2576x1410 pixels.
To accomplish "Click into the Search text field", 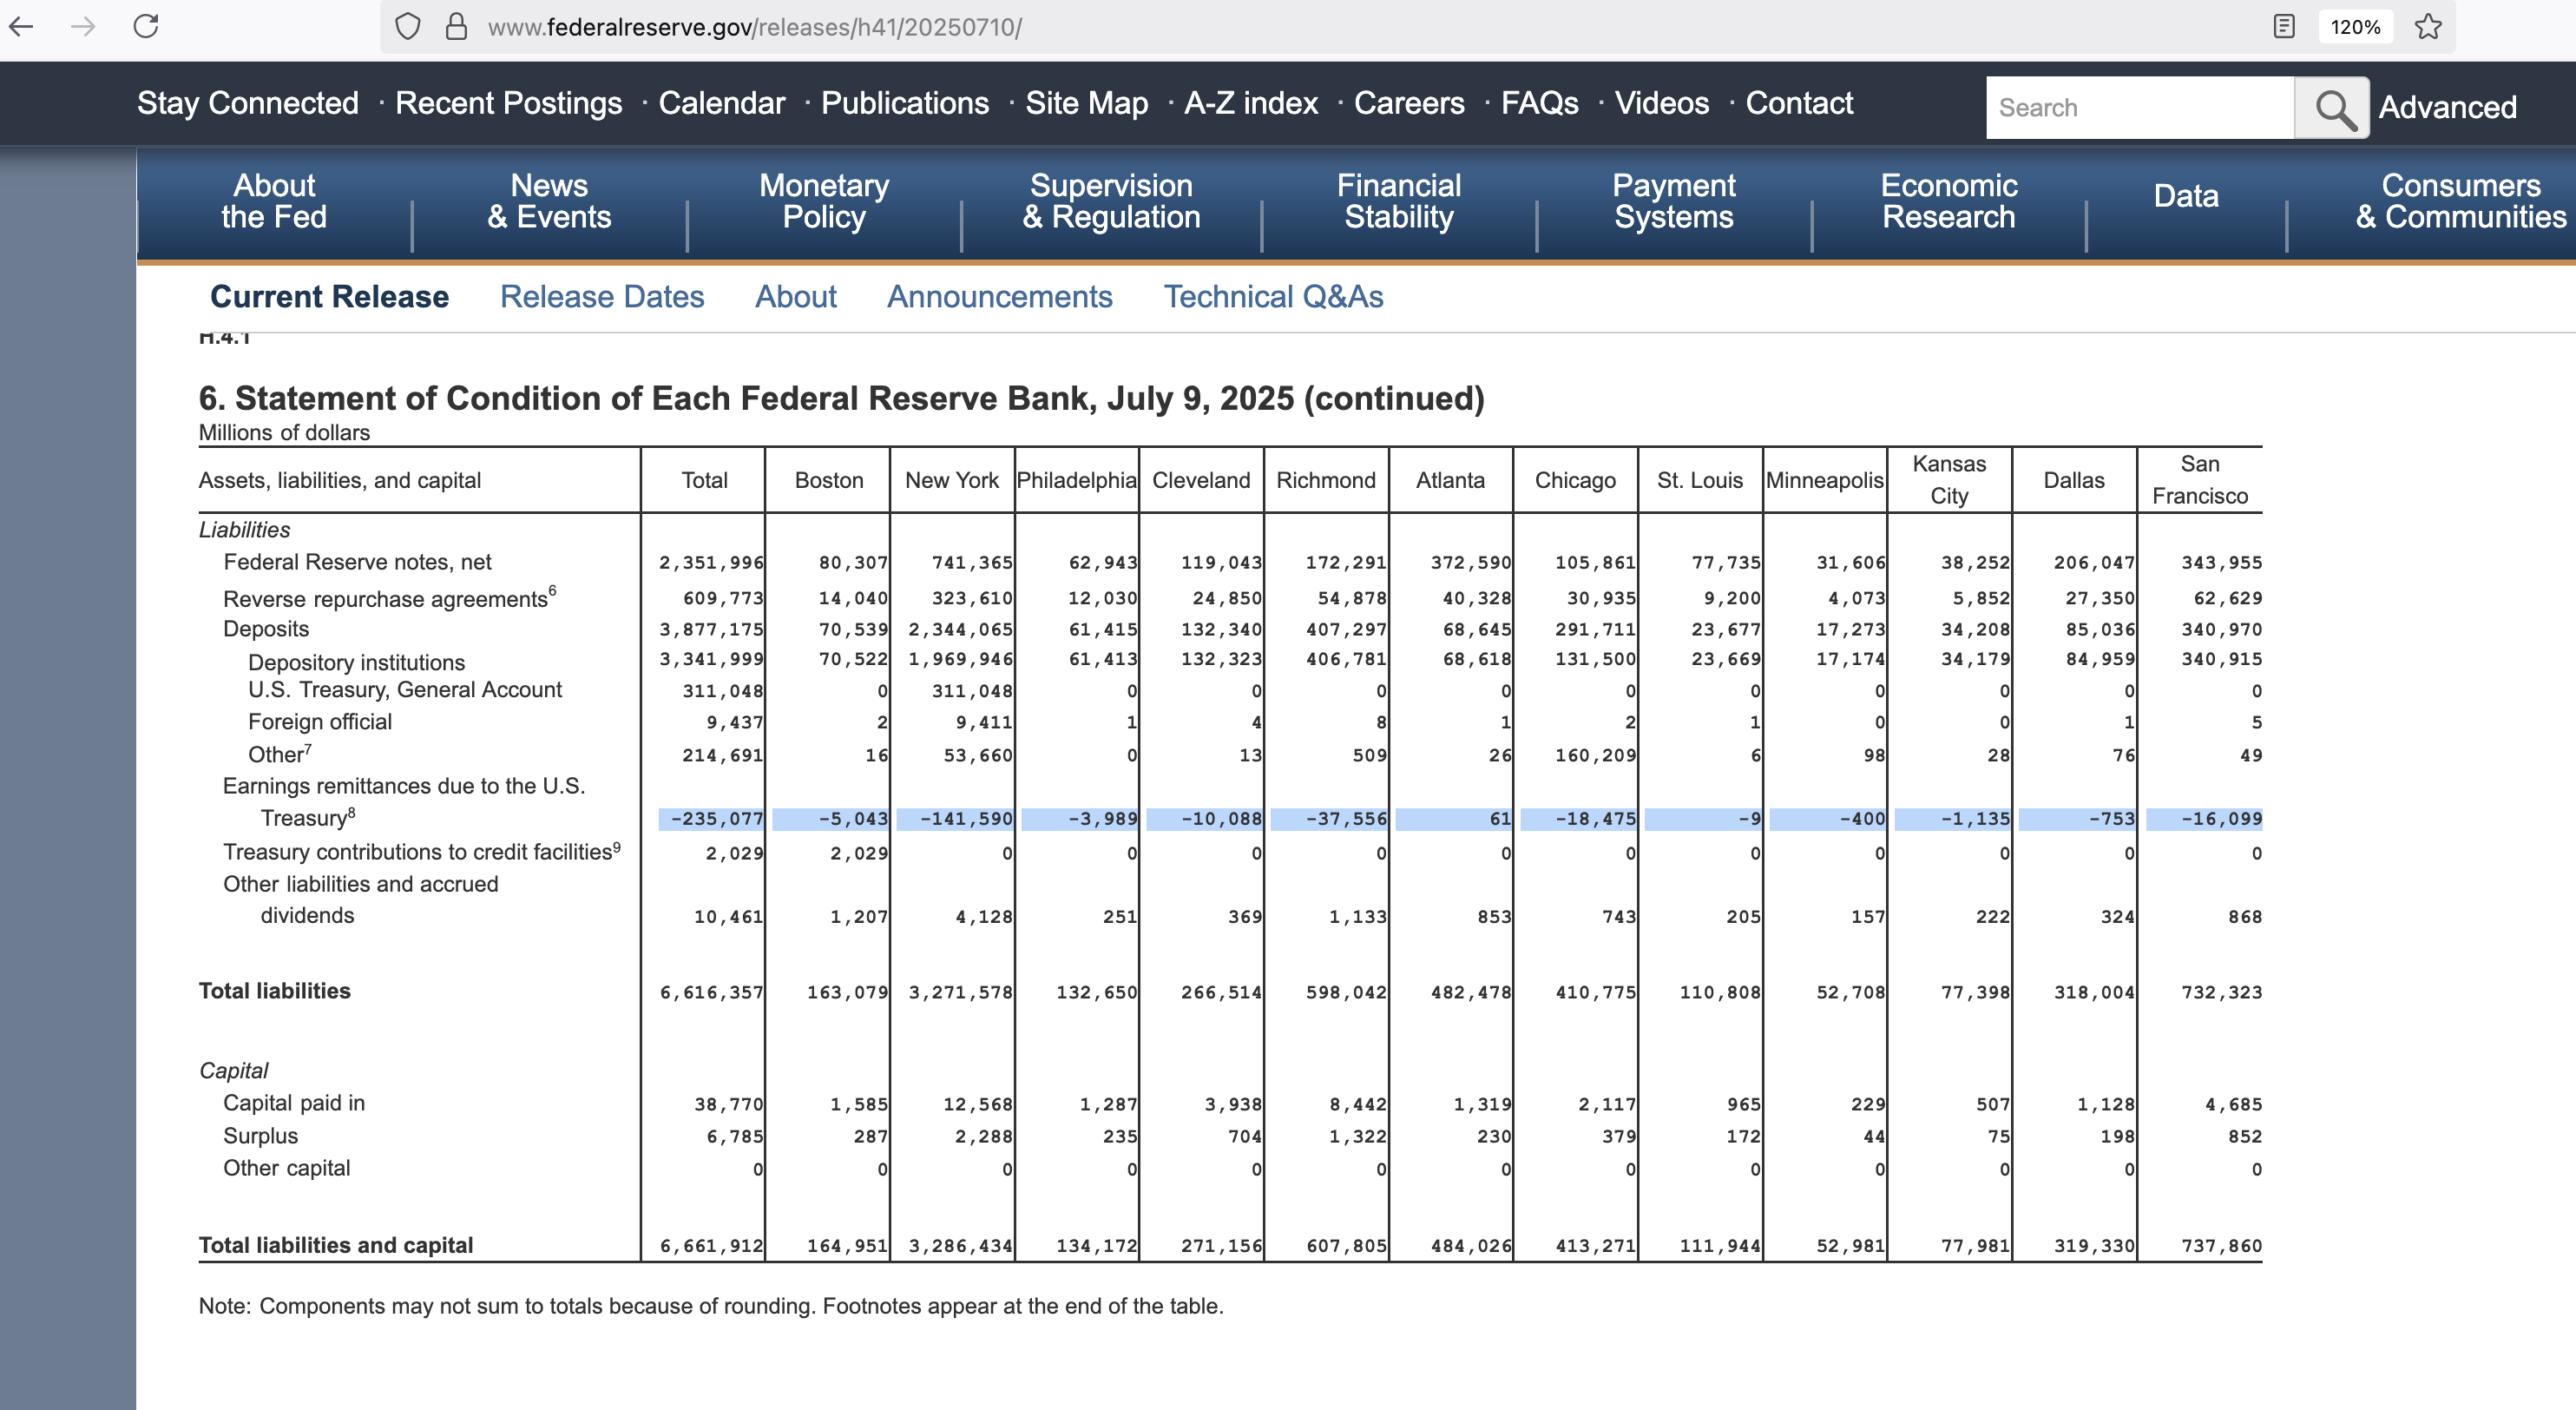I will tap(2140, 108).
